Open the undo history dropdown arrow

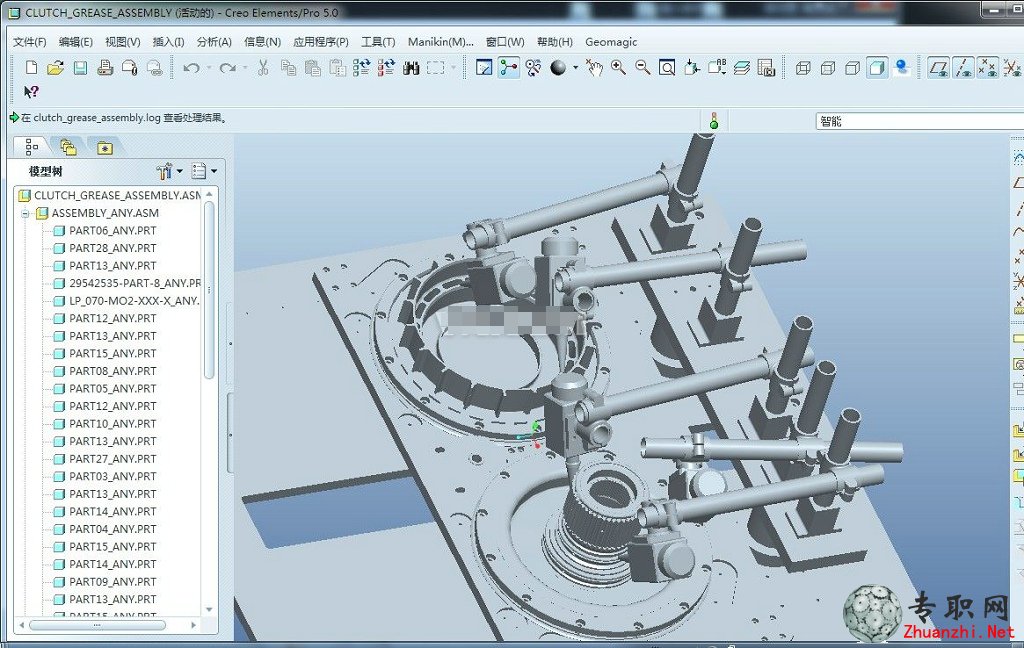coord(208,67)
